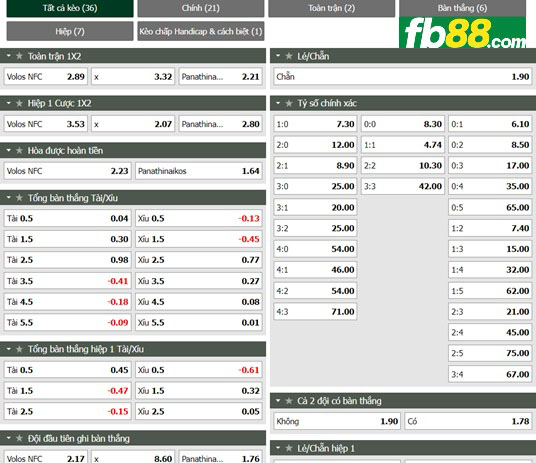Select correct score 0:1 at 6.10
Screen dimensions: 536x463
[x=490, y=124]
